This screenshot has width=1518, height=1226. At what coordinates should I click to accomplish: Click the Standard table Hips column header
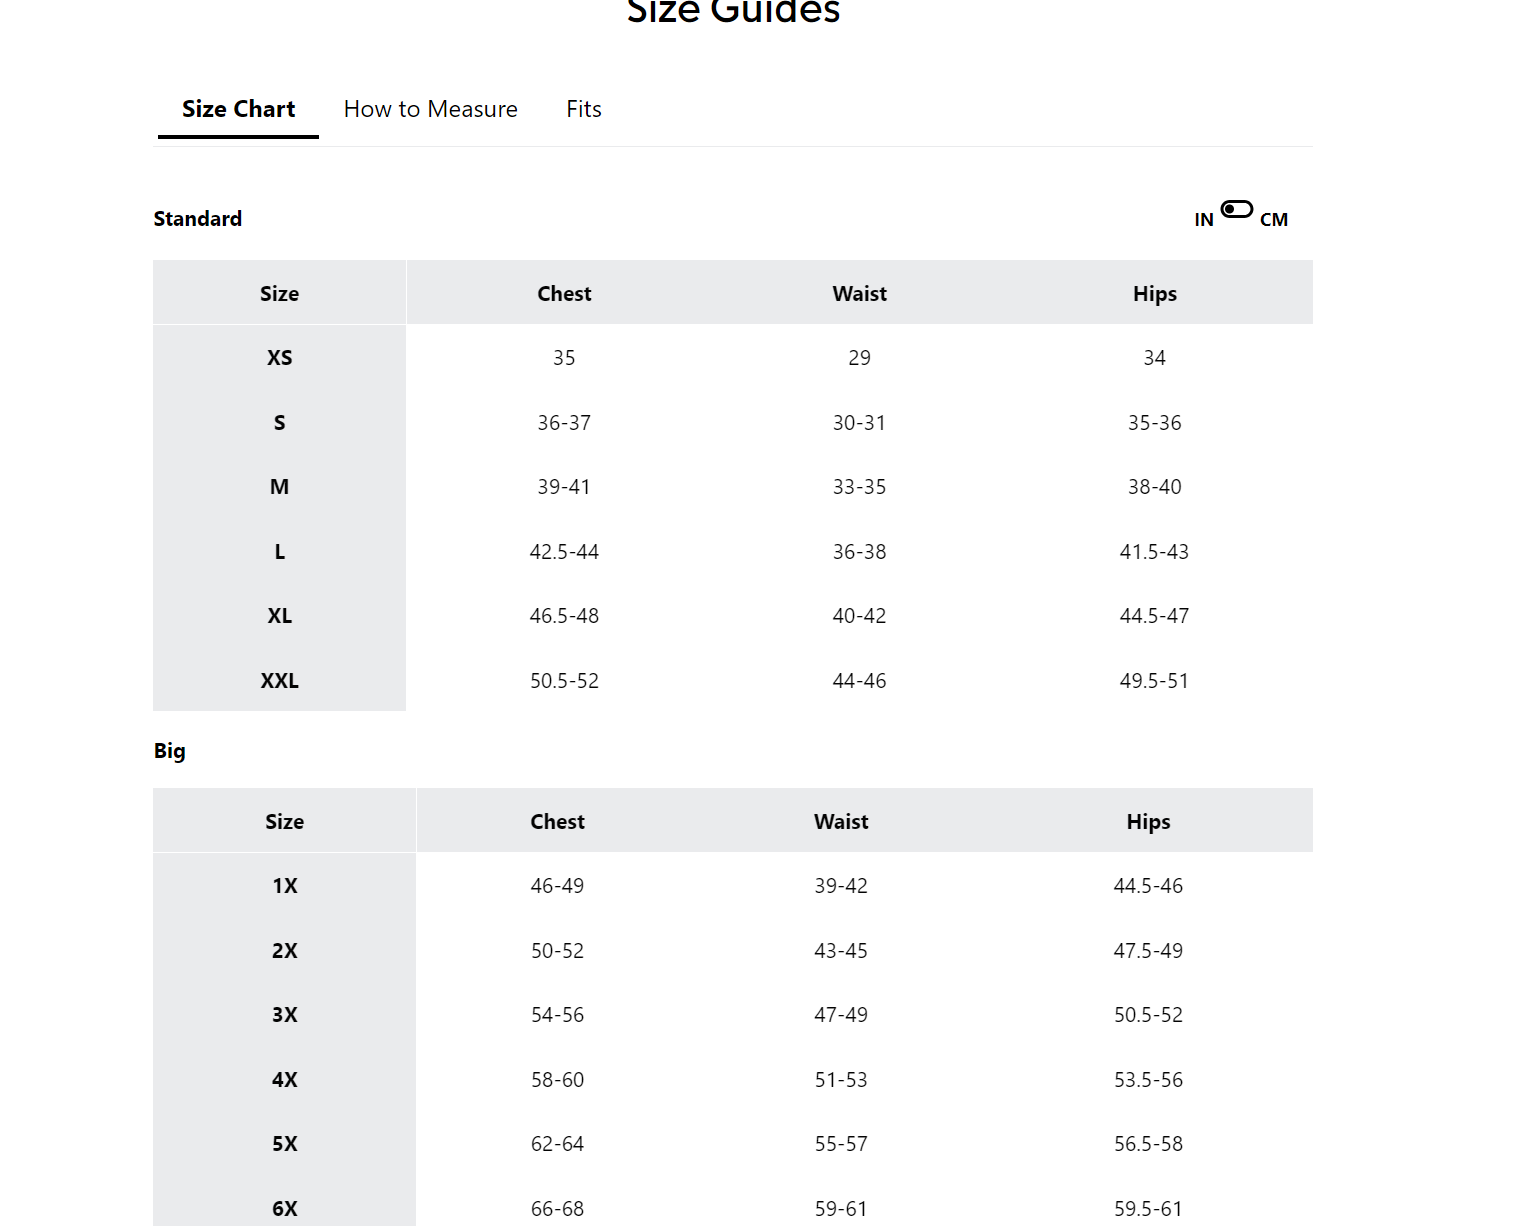(1154, 294)
